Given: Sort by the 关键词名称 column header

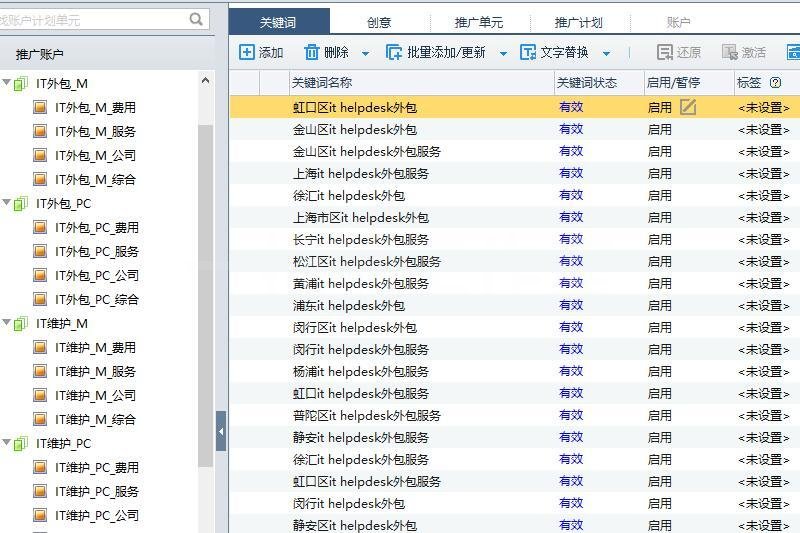Looking at the screenshot, I should [422, 83].
